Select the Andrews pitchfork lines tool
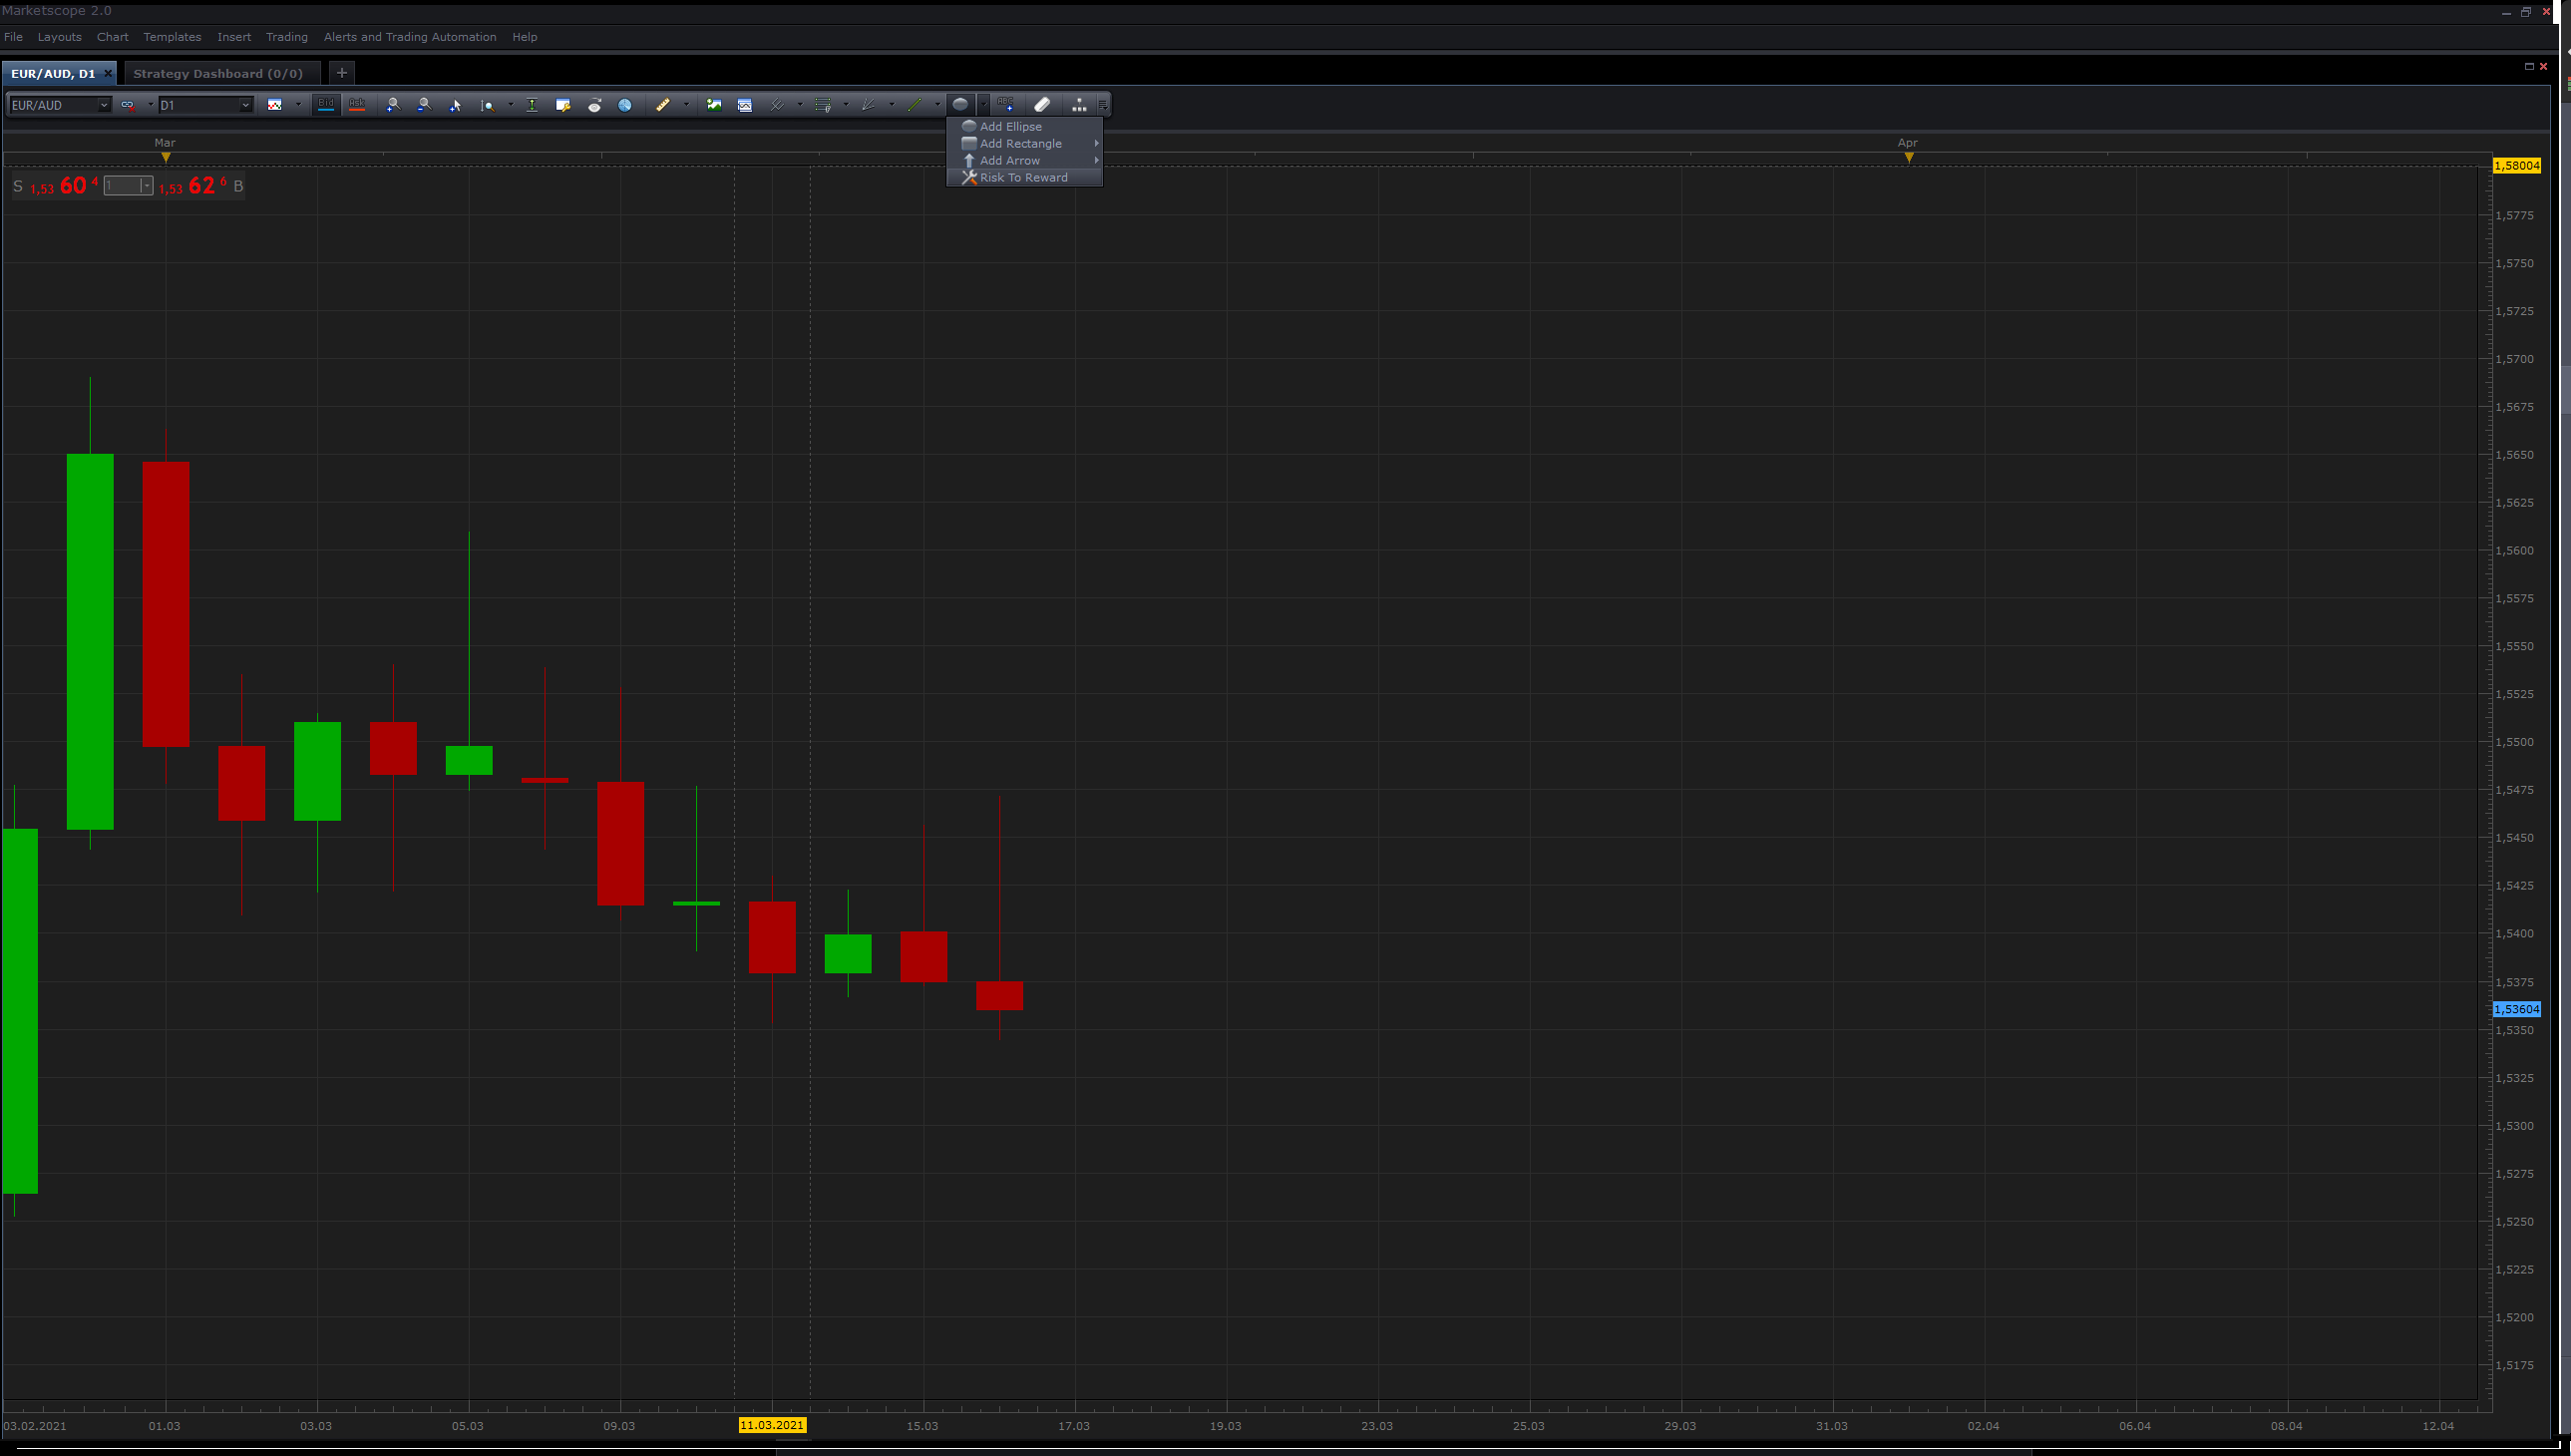 tap(776, 105)
